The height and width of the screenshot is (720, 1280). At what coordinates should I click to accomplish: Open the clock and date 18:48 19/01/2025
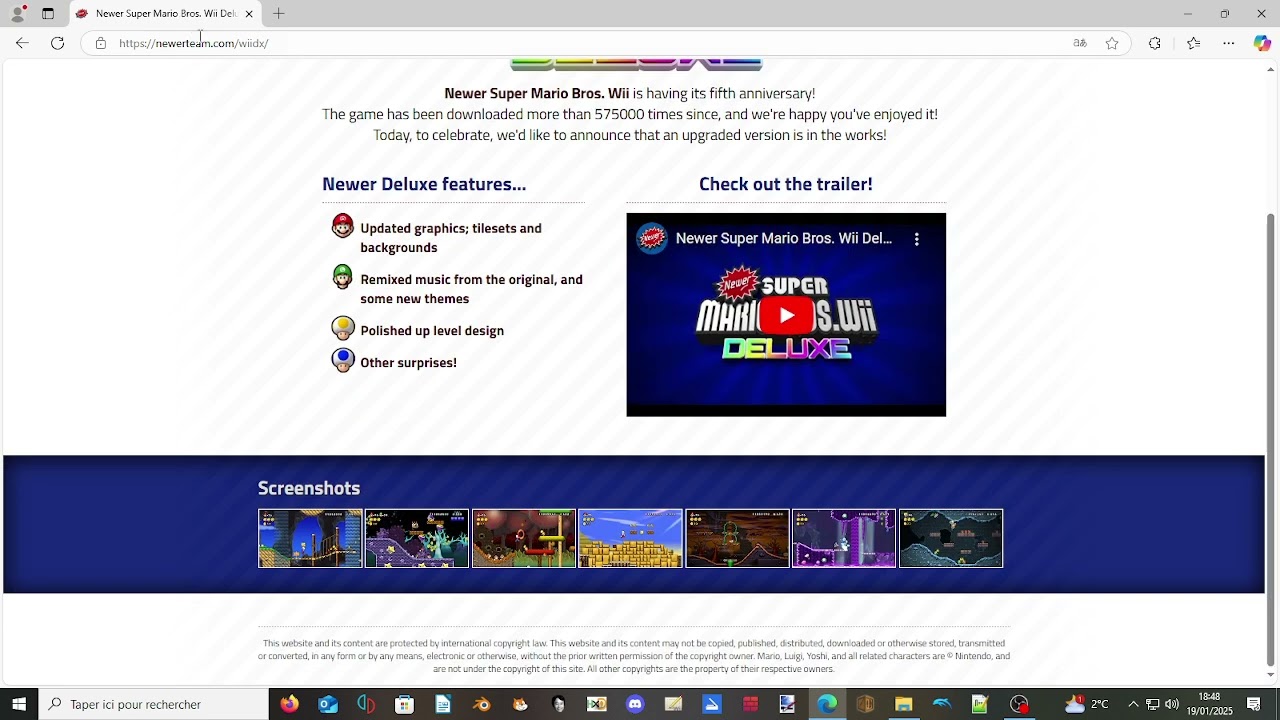click(x=1209, y=704)
